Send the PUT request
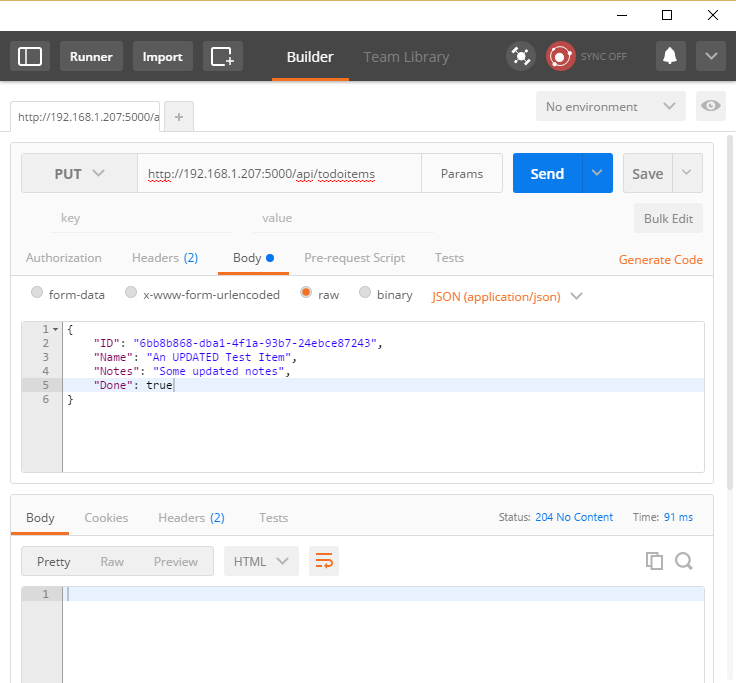Image resolution: width=736 pixels, height=683 pixels. click(x=547, y=173)
